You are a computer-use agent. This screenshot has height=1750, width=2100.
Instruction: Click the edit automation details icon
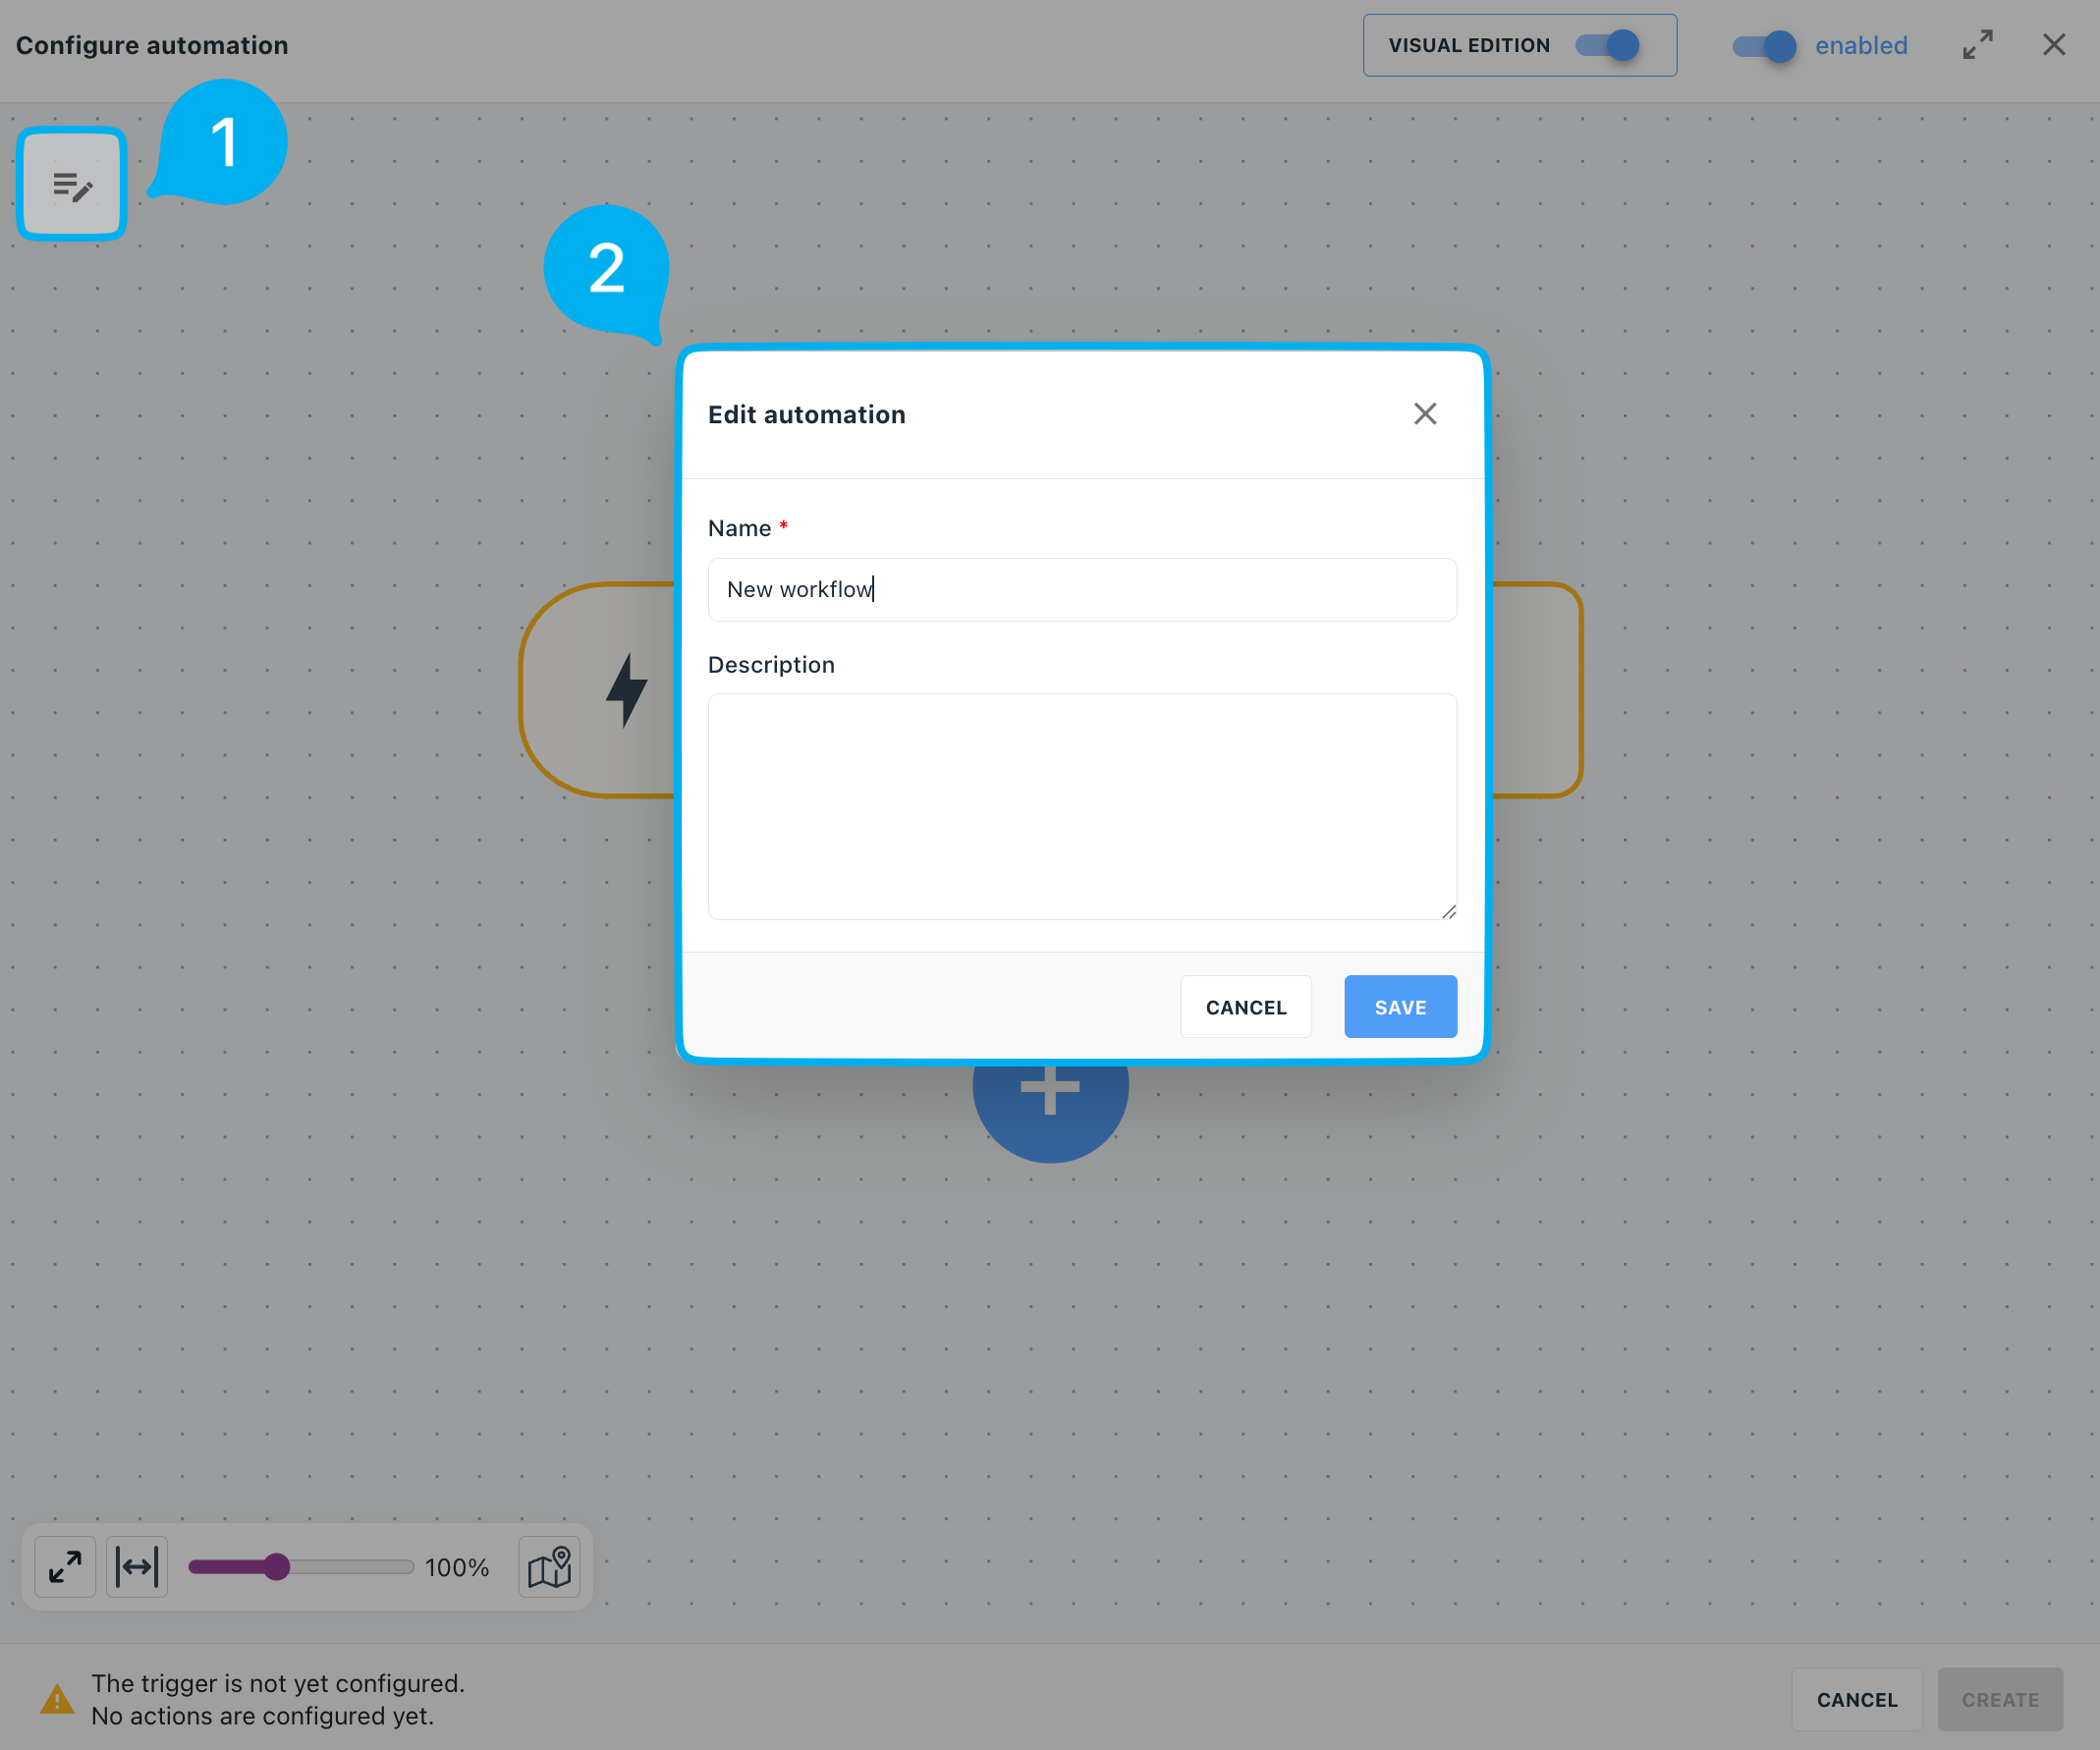pyautogui.click(x=72, y=185)
